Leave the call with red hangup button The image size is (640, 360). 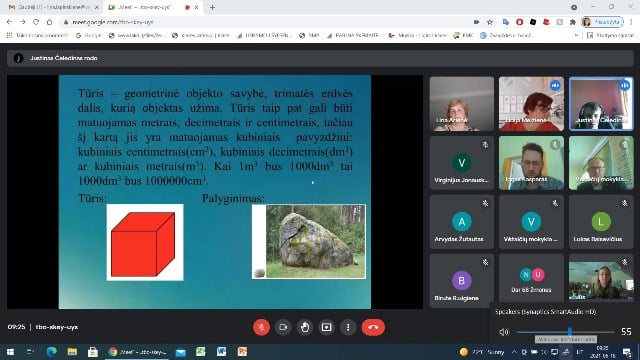(373, 327)
